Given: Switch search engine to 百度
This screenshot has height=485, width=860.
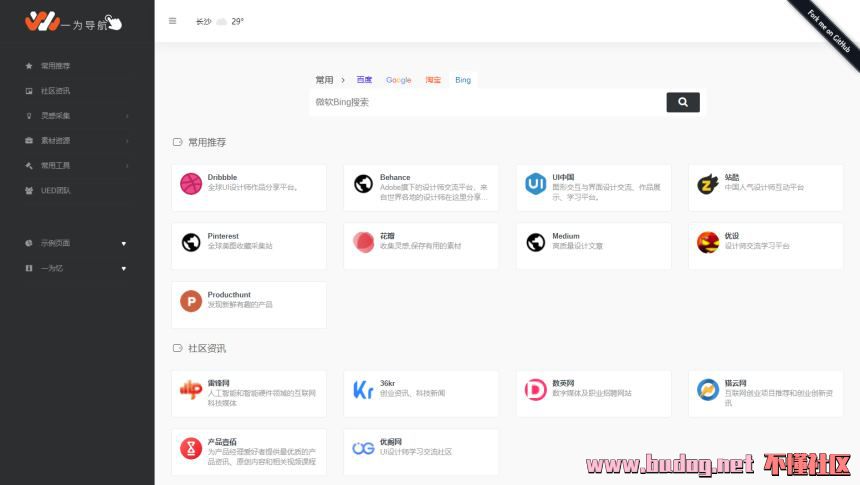Looking at the screenshot, I should (x=364, y=80).
